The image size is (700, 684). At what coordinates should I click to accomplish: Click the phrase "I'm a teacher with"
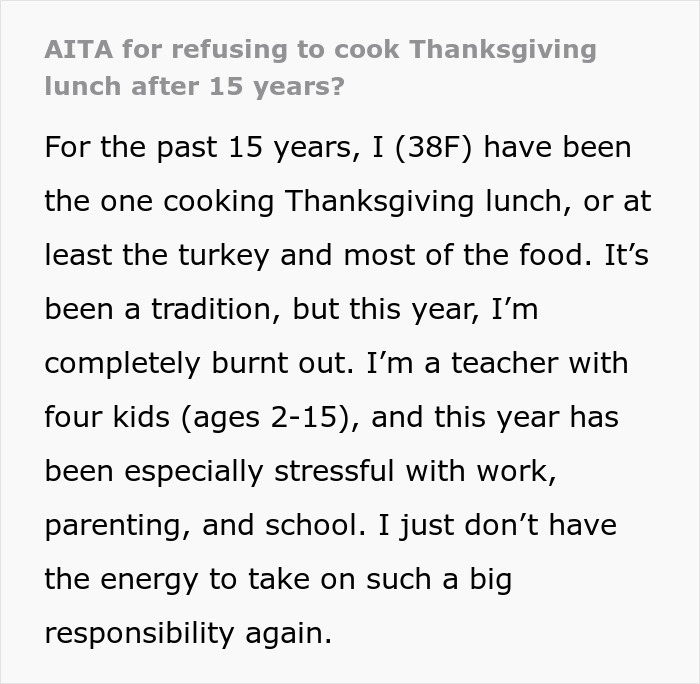coord(528,364)
